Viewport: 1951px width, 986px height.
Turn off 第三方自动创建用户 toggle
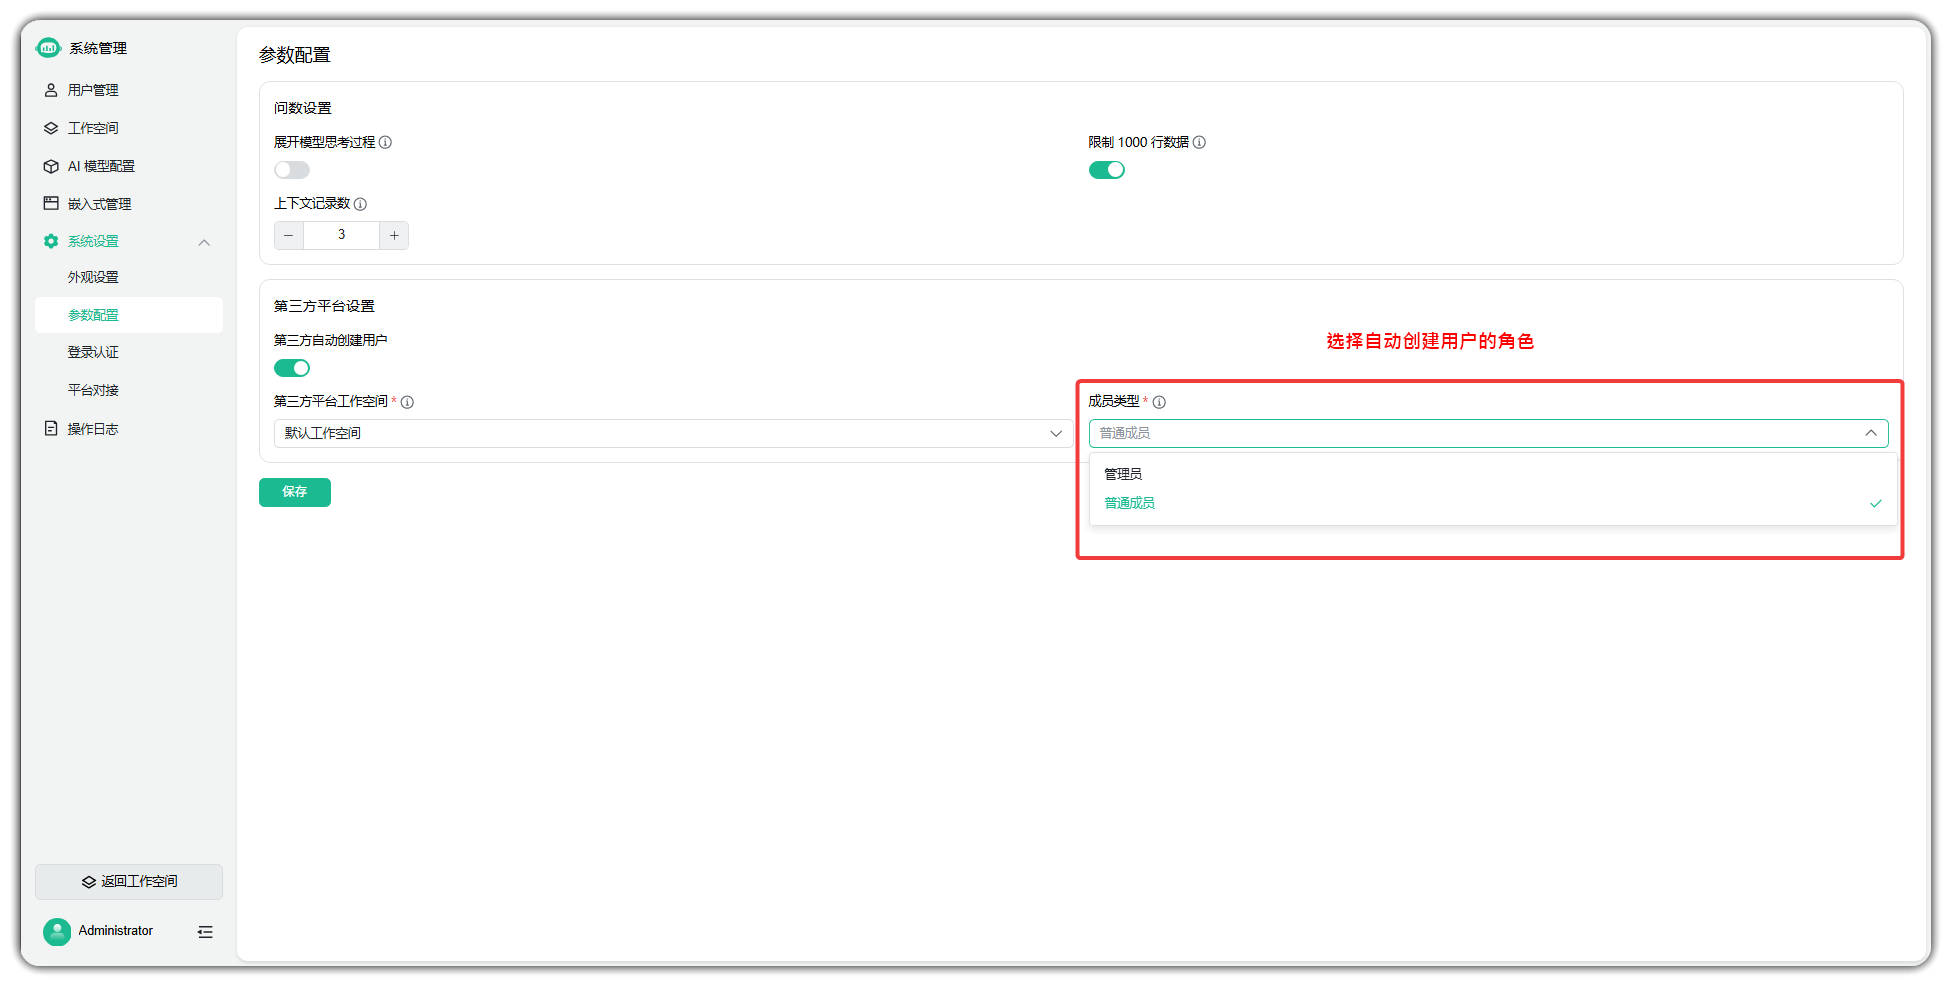pyautogui.click(x=292, y=368)
